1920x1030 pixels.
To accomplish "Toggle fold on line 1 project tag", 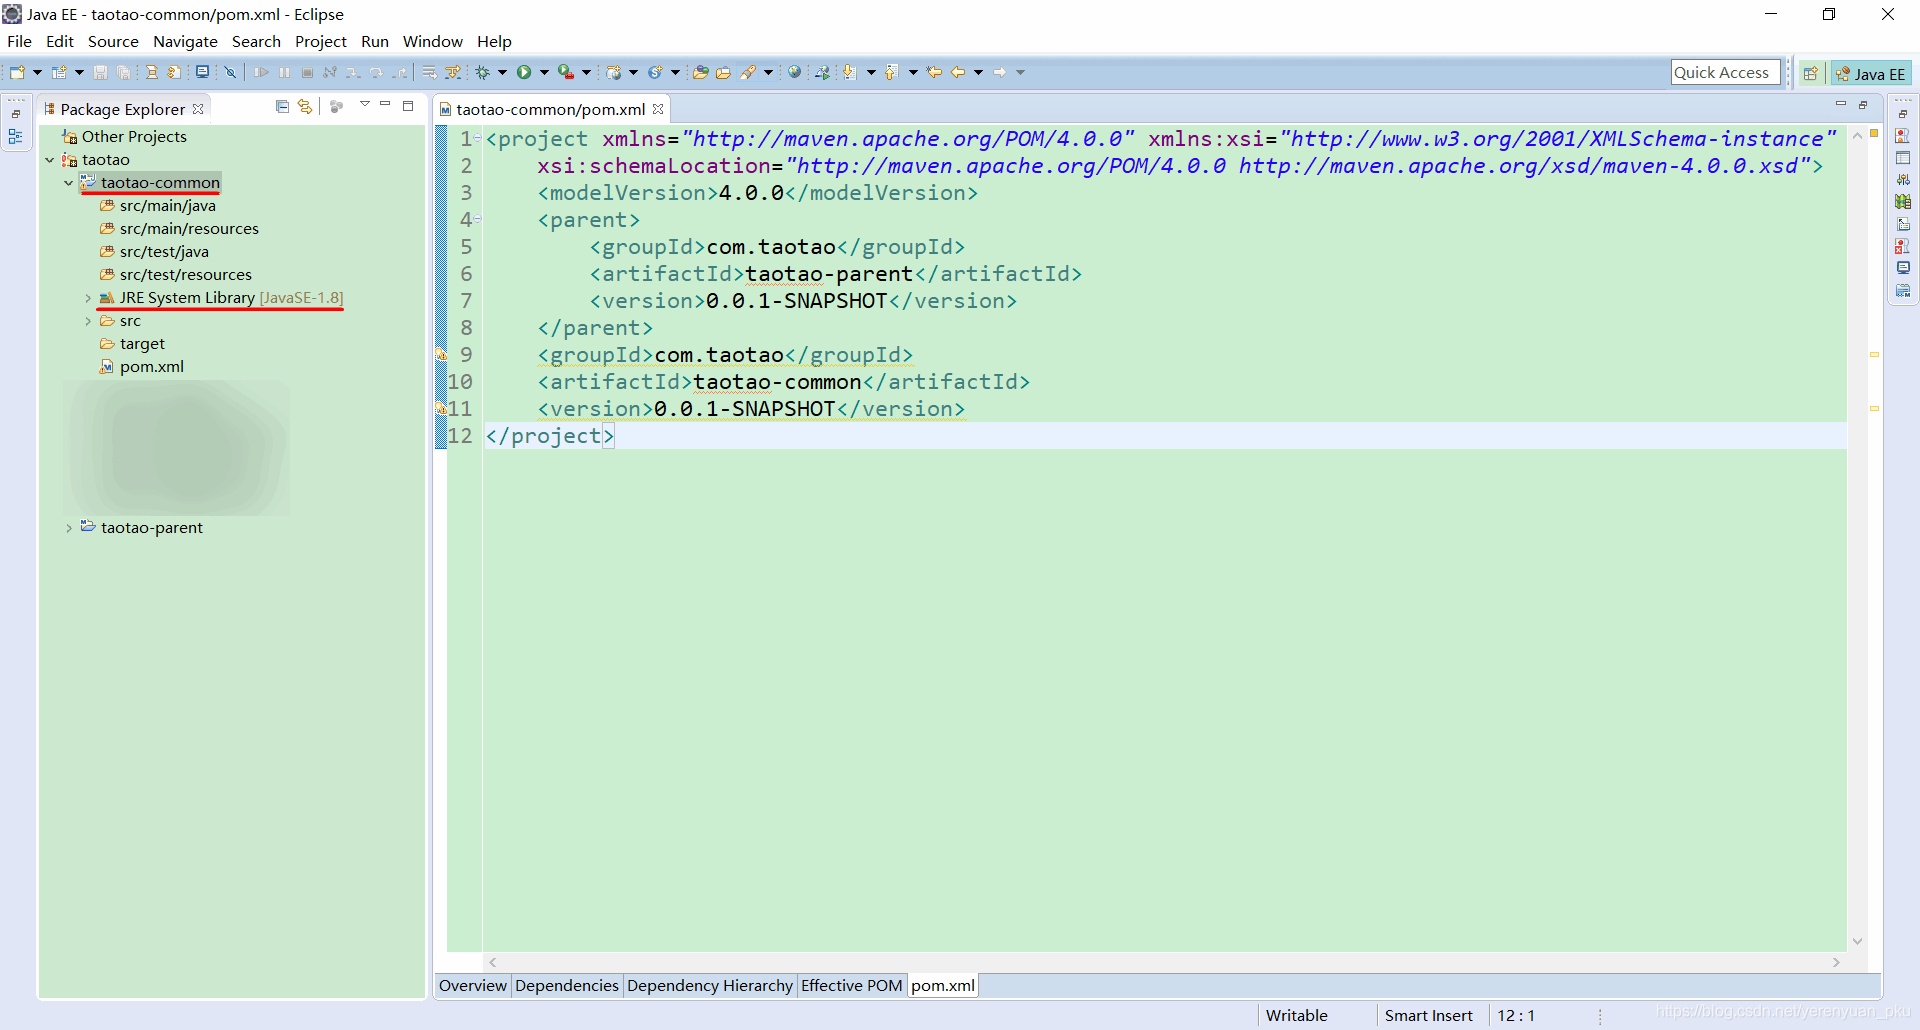I will (478, 138).
